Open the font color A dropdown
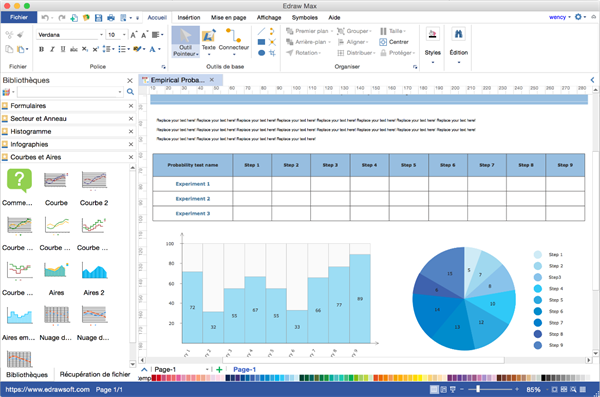The image size is (600, 397). (155, 49)
